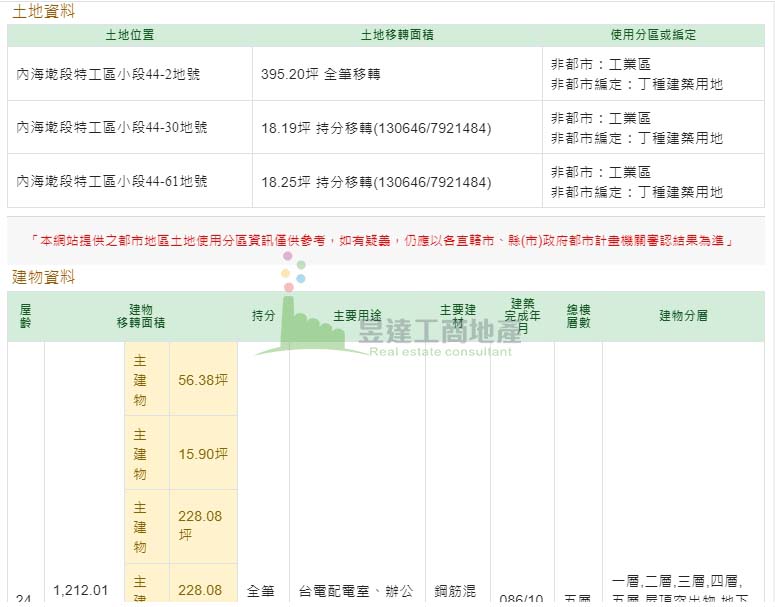Click the 使用分區或編定 column header
This screenshot has height=607, width=775.
click(x=653, y=35)
